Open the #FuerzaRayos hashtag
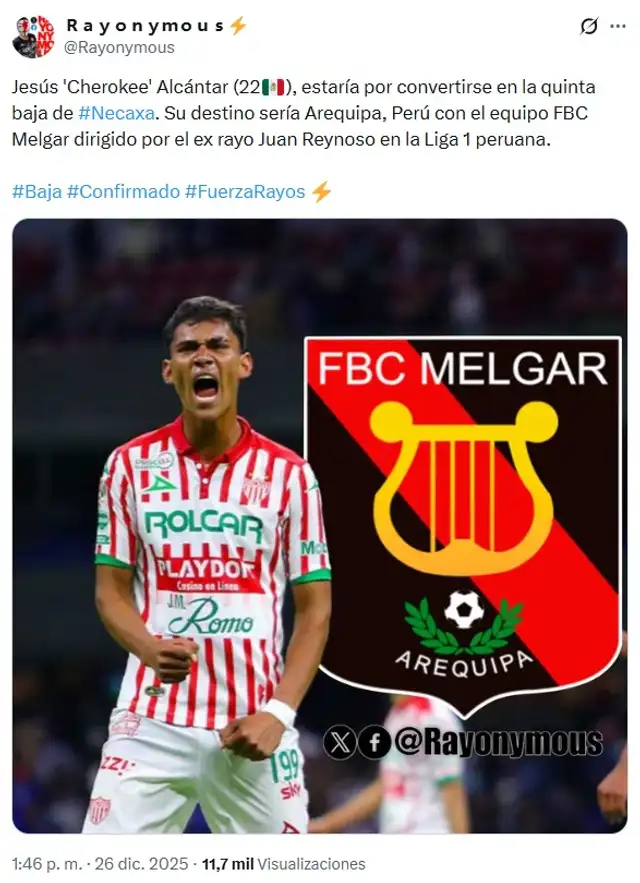 pos(245,191)
